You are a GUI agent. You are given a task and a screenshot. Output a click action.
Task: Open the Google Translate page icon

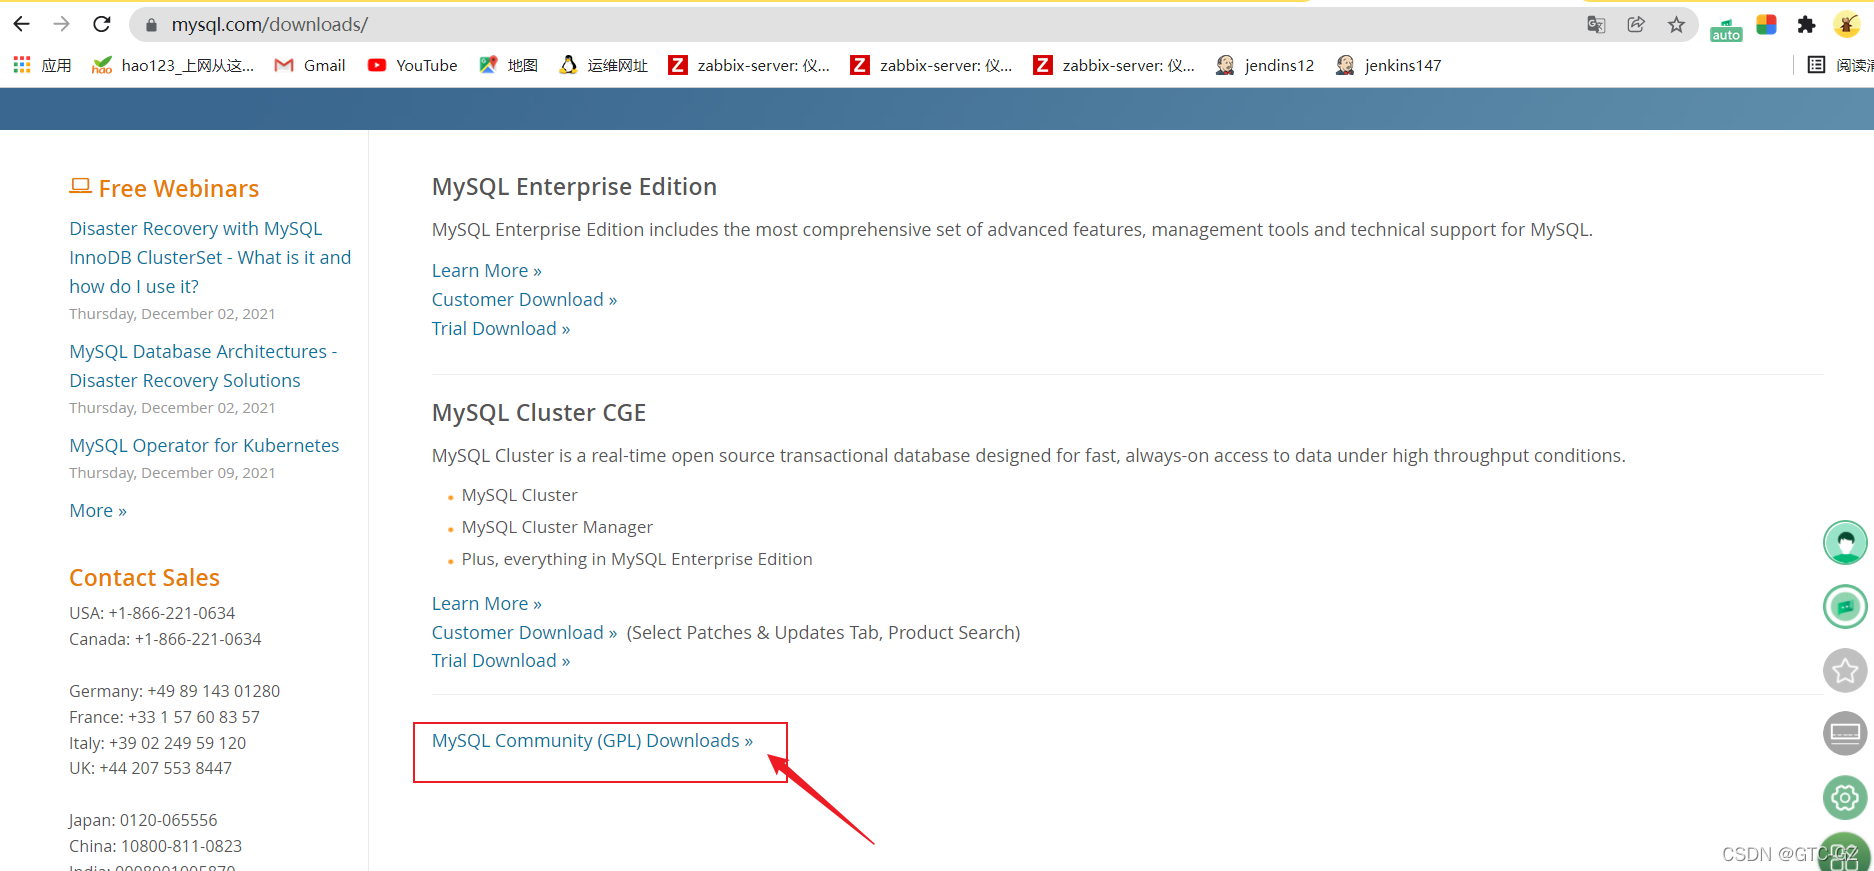[x=1596, y=25]
